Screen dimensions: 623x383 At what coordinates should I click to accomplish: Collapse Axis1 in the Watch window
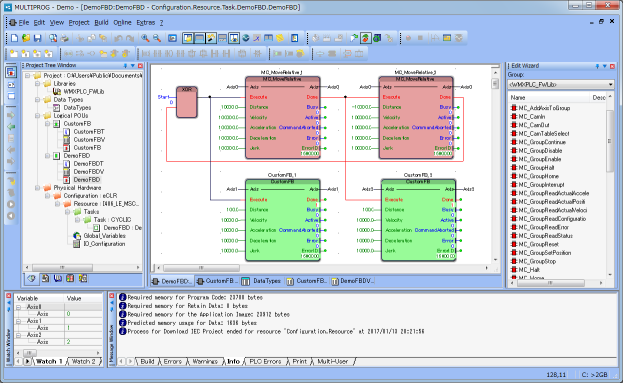pyautogui.click(x=18, y=321)
